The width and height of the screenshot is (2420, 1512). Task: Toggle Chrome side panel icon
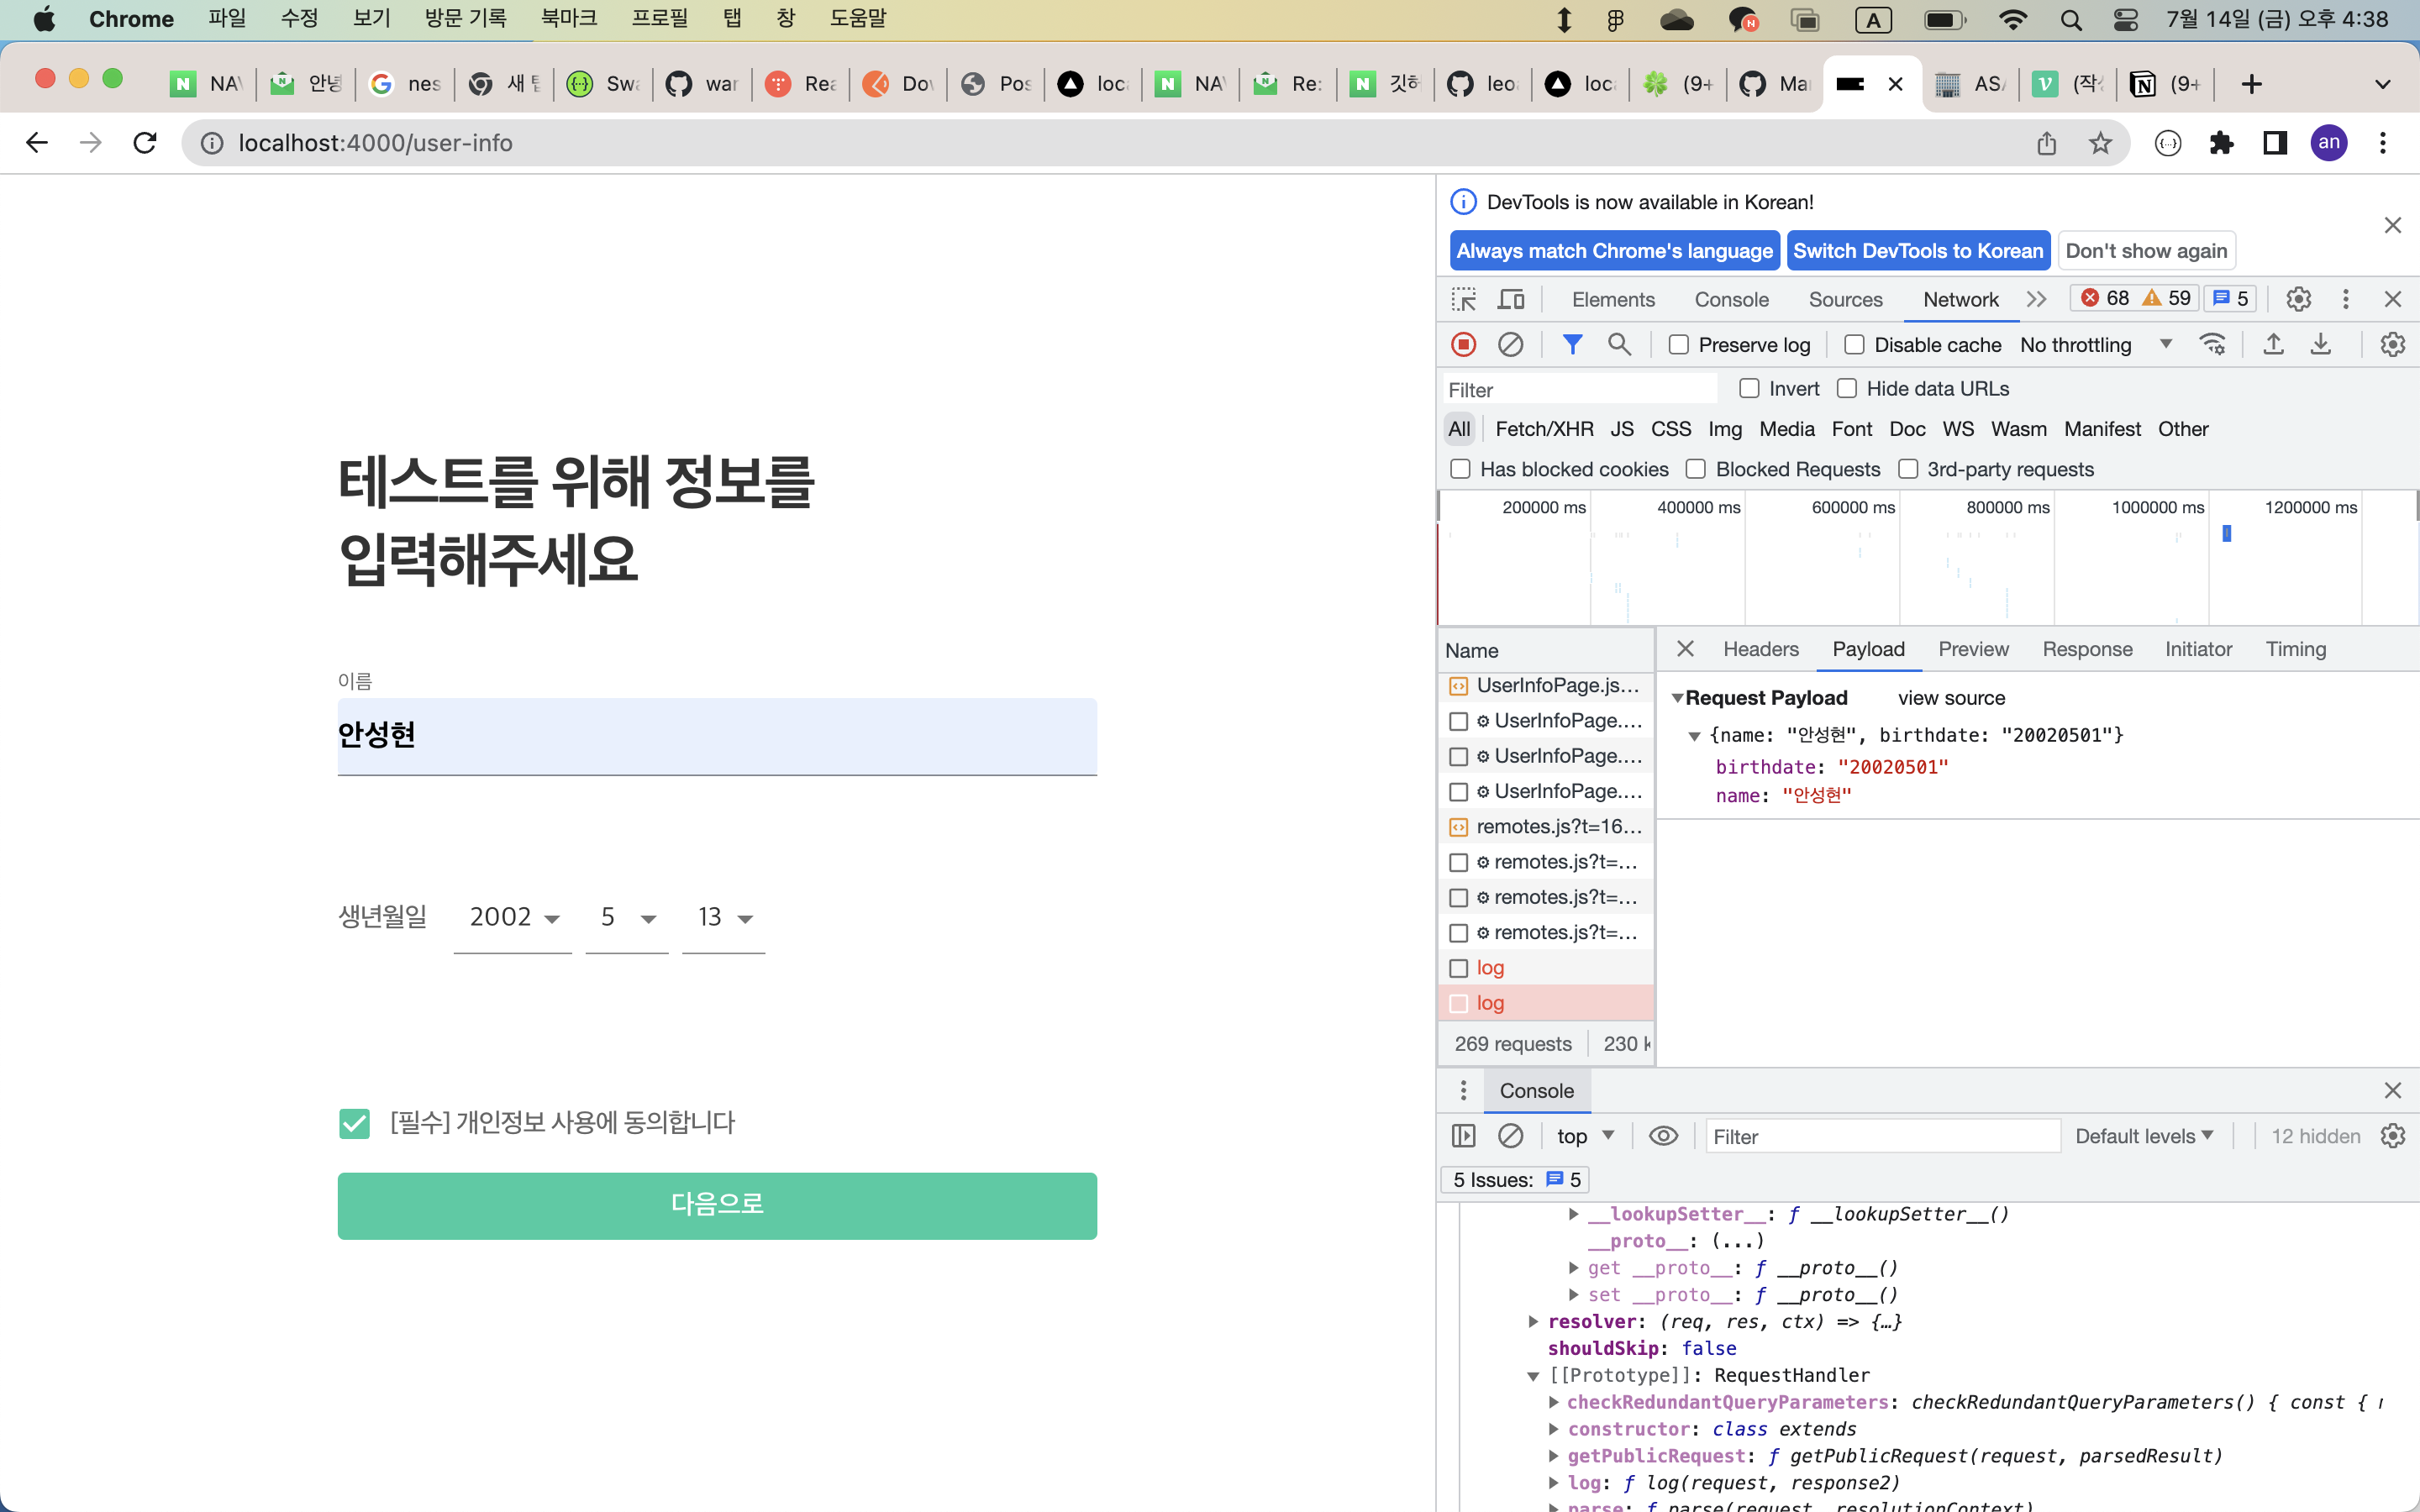pyautogui.click(x=2275, y=143)
